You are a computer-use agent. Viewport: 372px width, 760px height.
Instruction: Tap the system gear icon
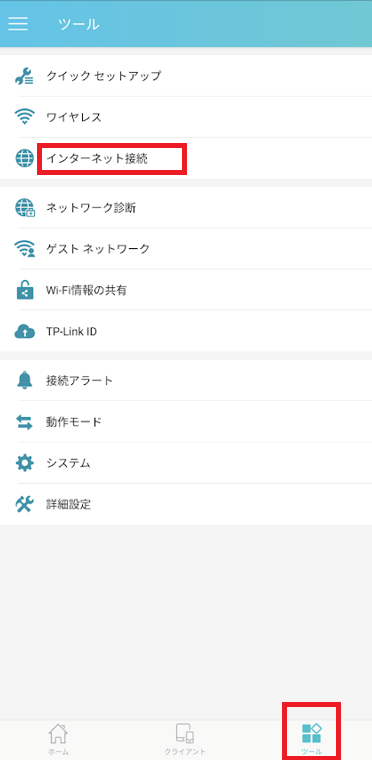tap(24, 463)
